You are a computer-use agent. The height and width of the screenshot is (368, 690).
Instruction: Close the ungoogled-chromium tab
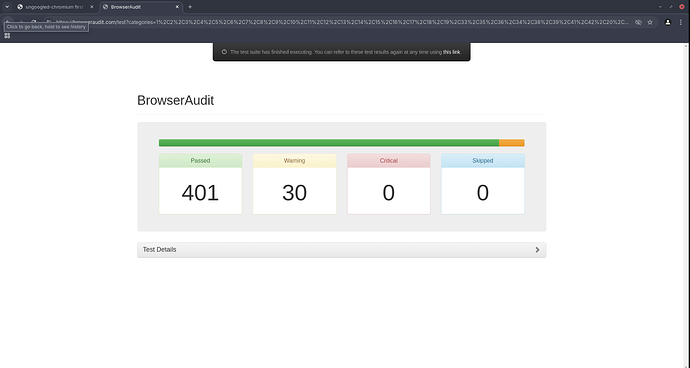(x=92, y=7)
